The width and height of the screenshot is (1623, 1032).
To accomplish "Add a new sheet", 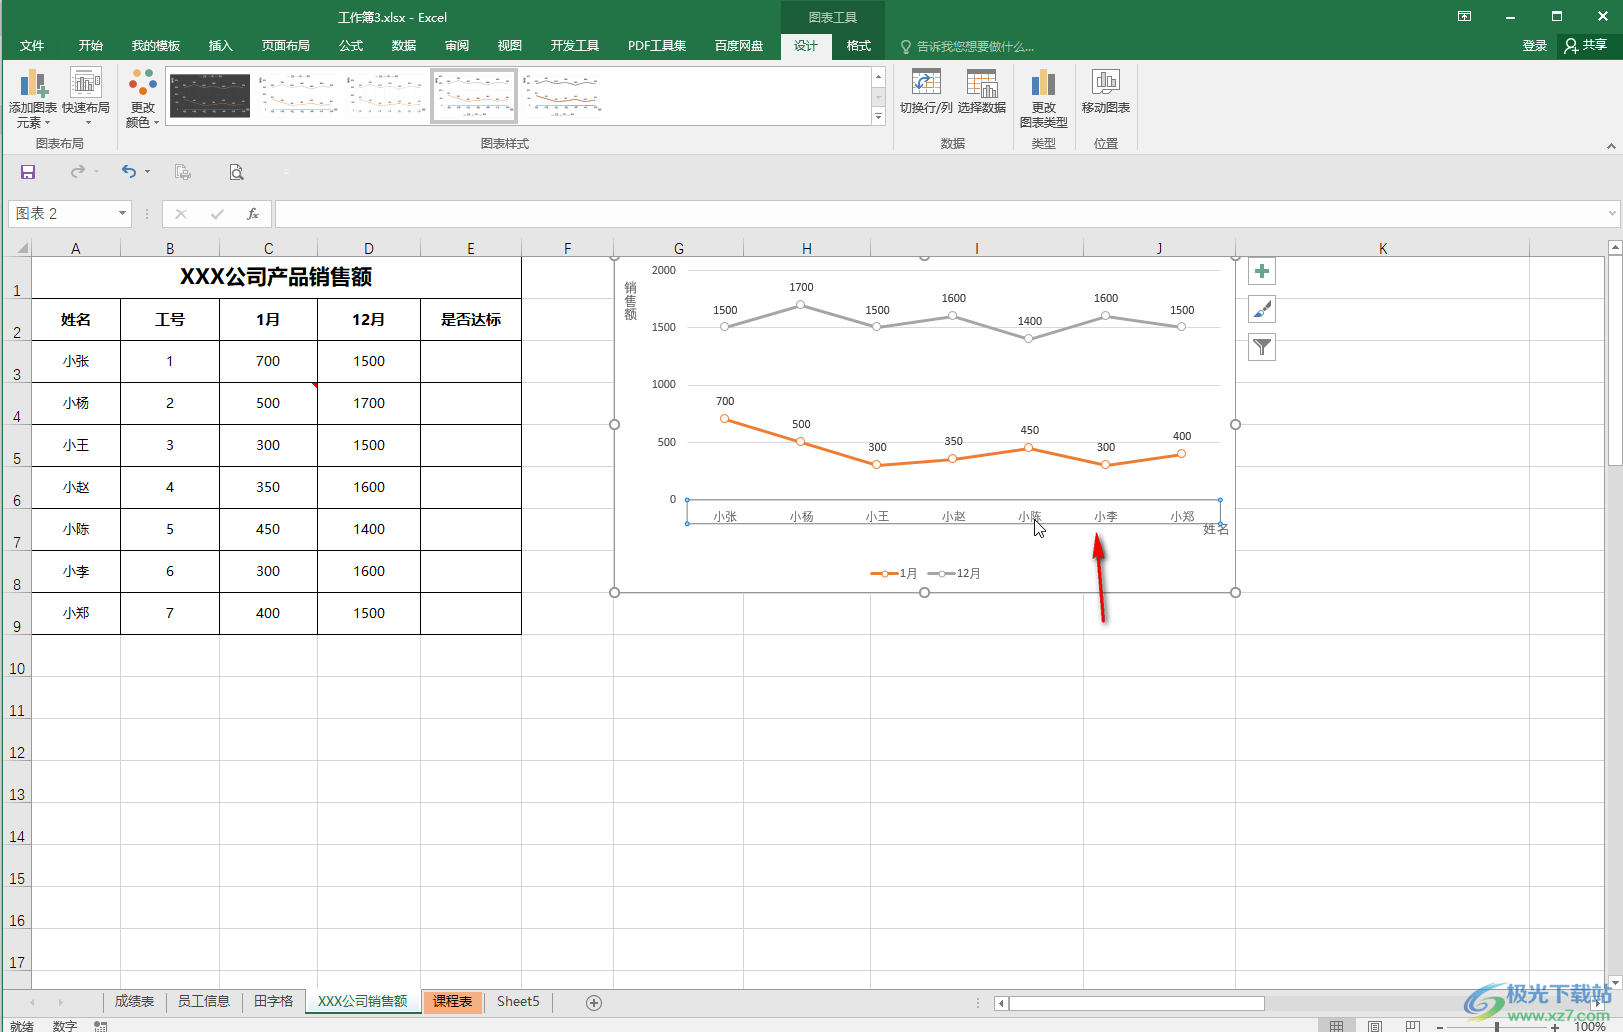I will pos(594,1002).
